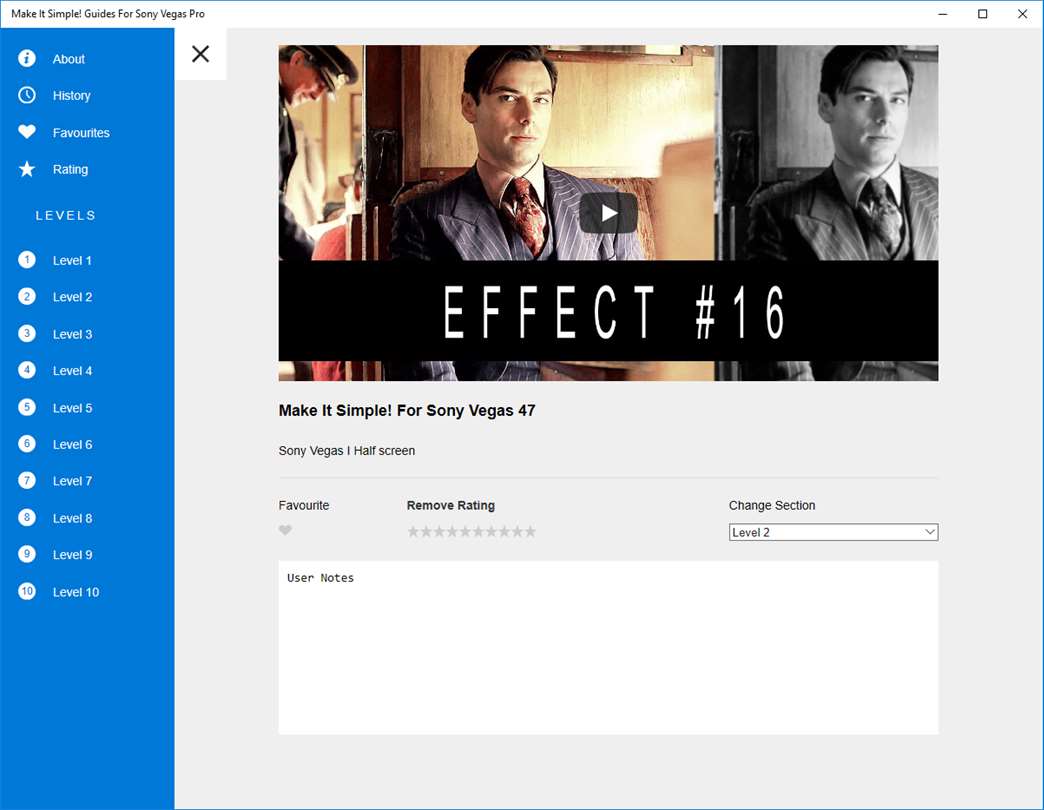Select the circled 9 level icon
Viewport: 1044px width, 810px height.
[x=27, y=554]
